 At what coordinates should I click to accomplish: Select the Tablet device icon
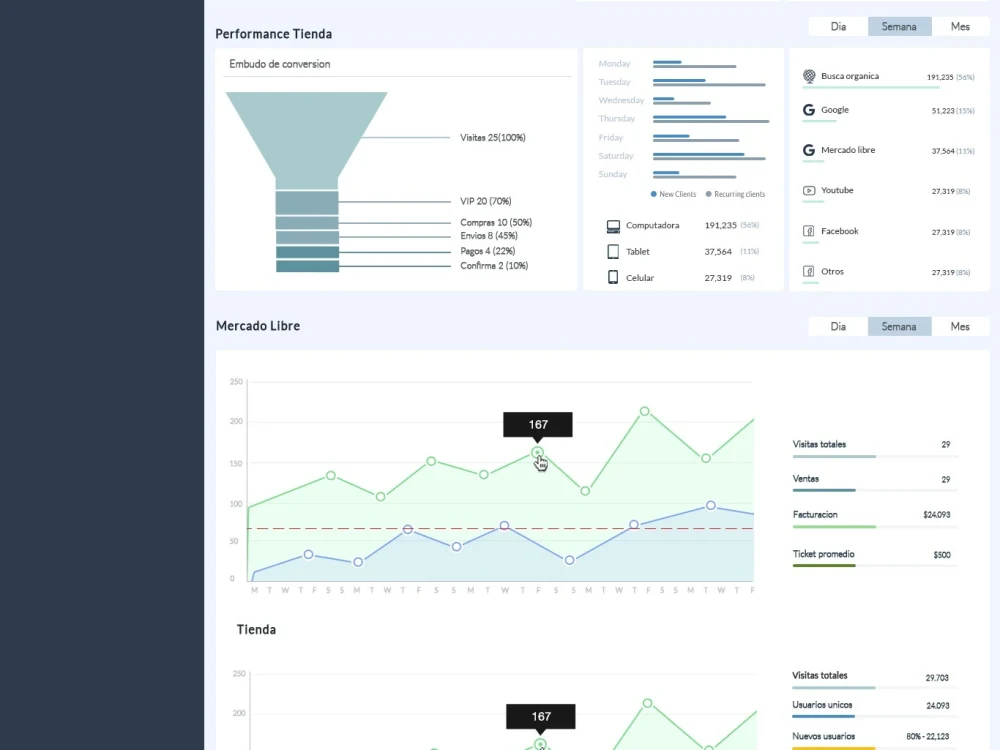tap(613, 251)
